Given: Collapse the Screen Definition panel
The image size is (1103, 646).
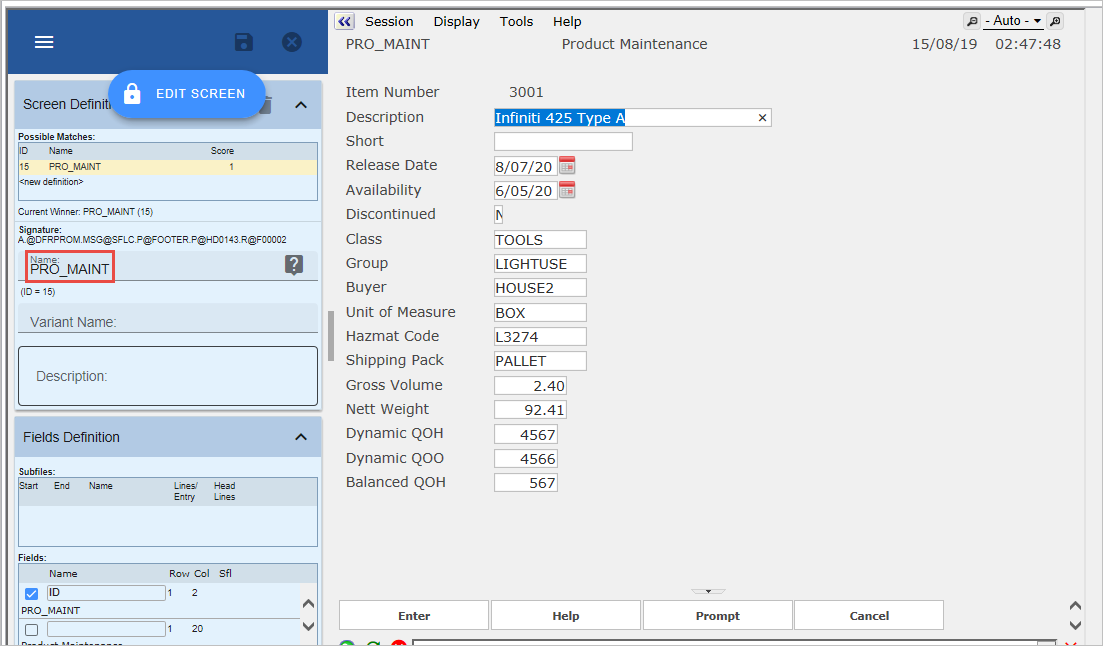Looking at the screenshot, I should (301, 105).
